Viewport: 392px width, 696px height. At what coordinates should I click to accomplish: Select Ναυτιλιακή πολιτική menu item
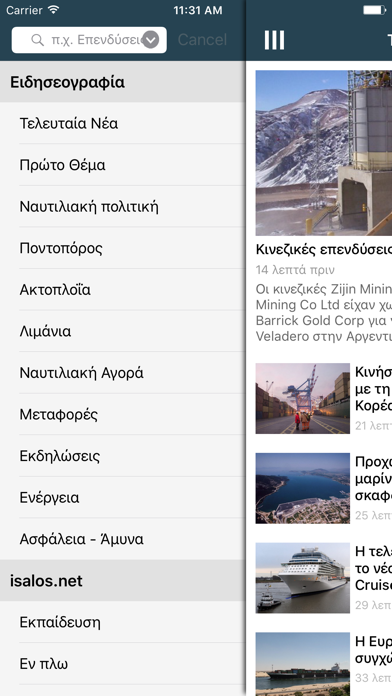pyautogui.click(x=122, y=207)
